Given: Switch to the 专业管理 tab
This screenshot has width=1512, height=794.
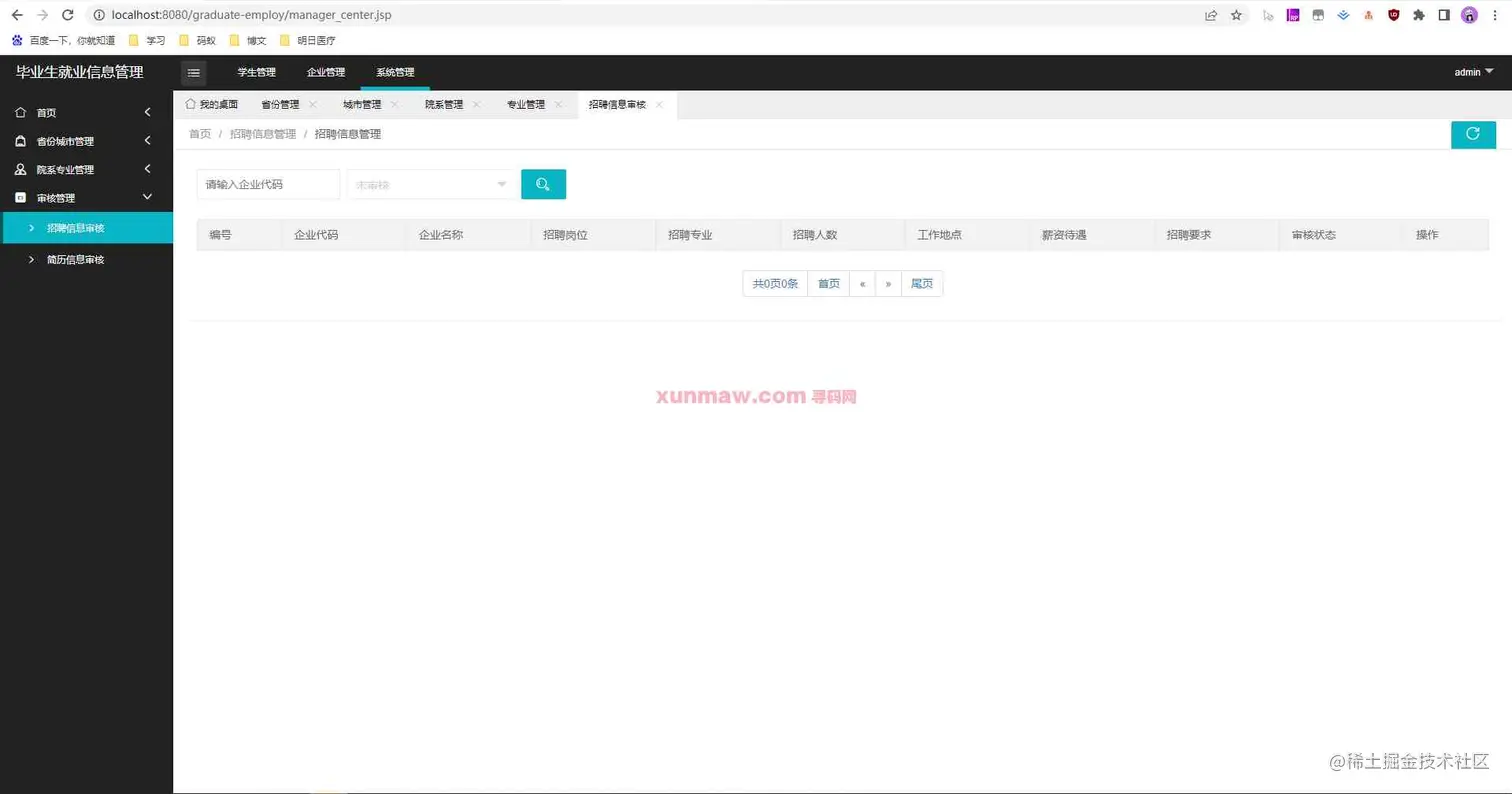Looking at the screenshot, I should [x=526, y=104].
